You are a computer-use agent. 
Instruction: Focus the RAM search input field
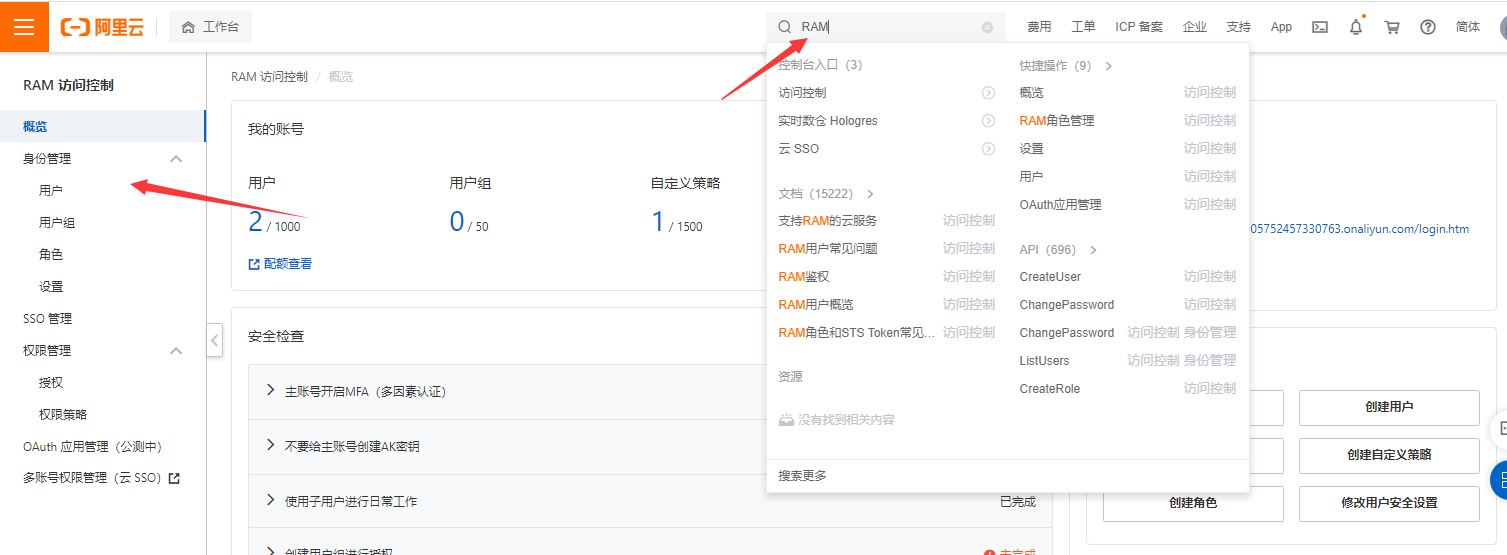pos(888,27)
